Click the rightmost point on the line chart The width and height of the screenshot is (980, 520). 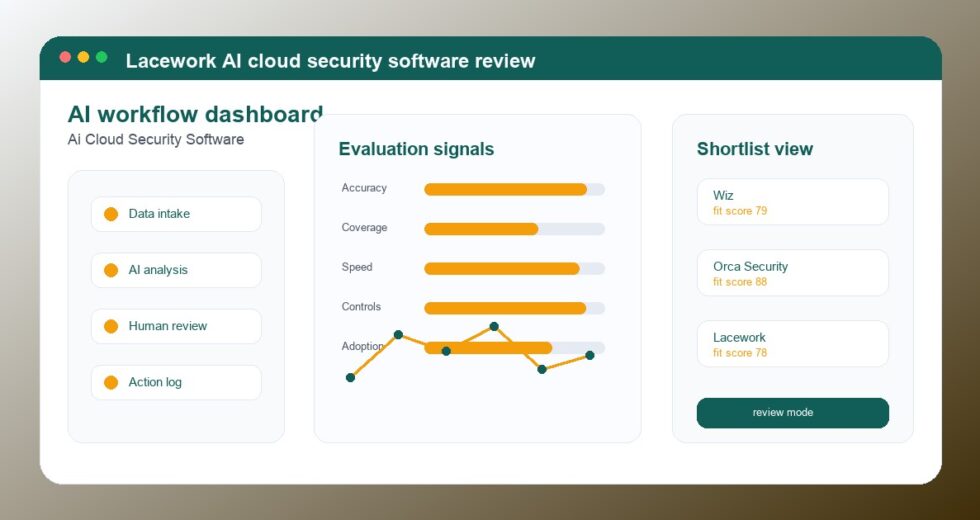click(x=589, y=356)
